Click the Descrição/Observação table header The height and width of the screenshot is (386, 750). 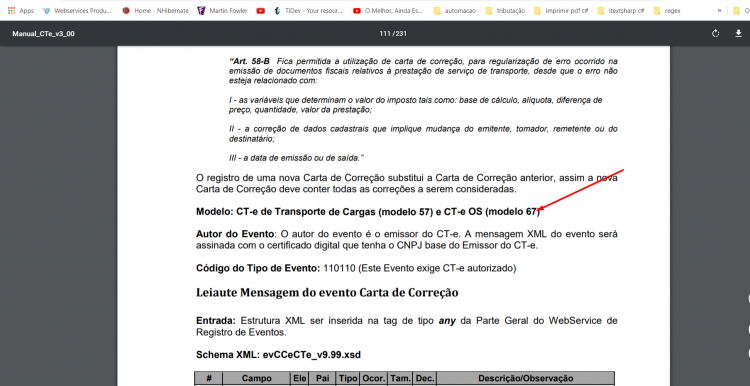[x=525, y=378]
